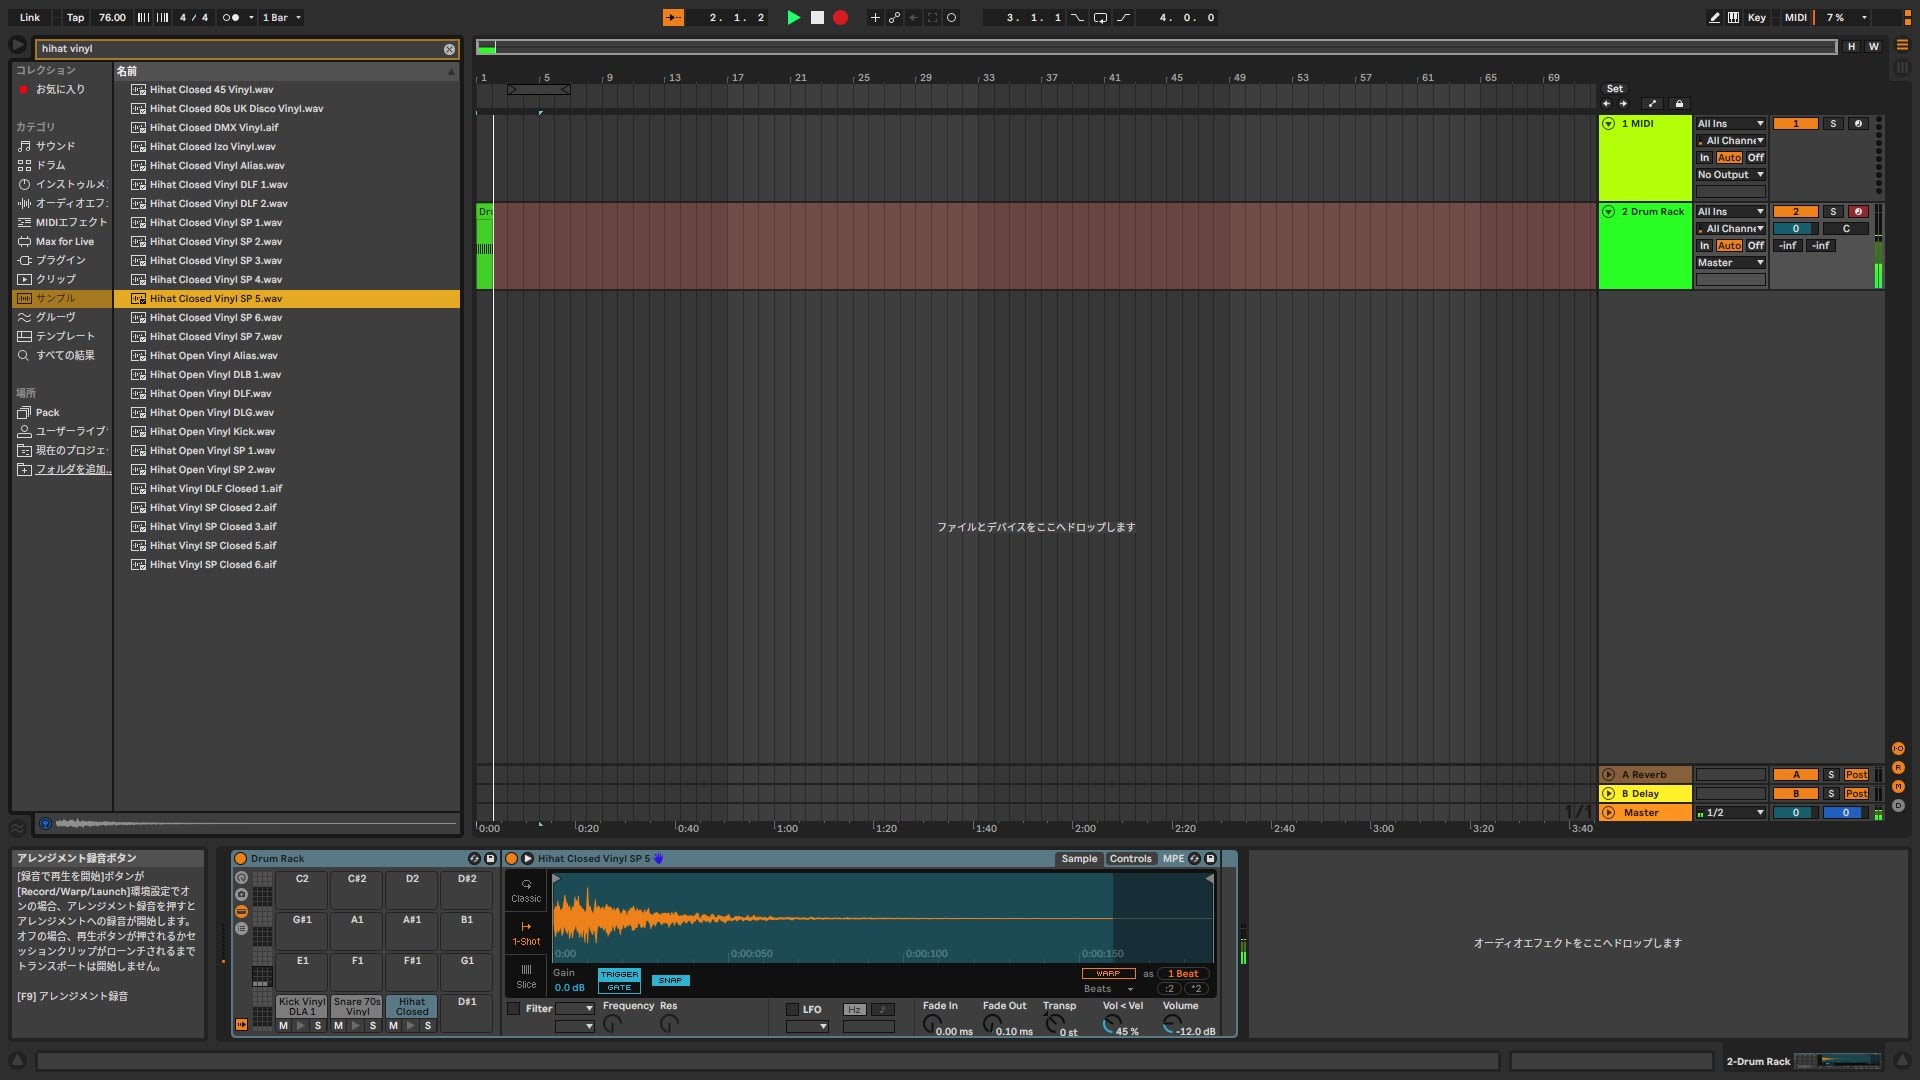Open the All Ins dropdown on Drum Rack track
The width and height of the screenshot is (1920, 1080).
[1729, 211]
